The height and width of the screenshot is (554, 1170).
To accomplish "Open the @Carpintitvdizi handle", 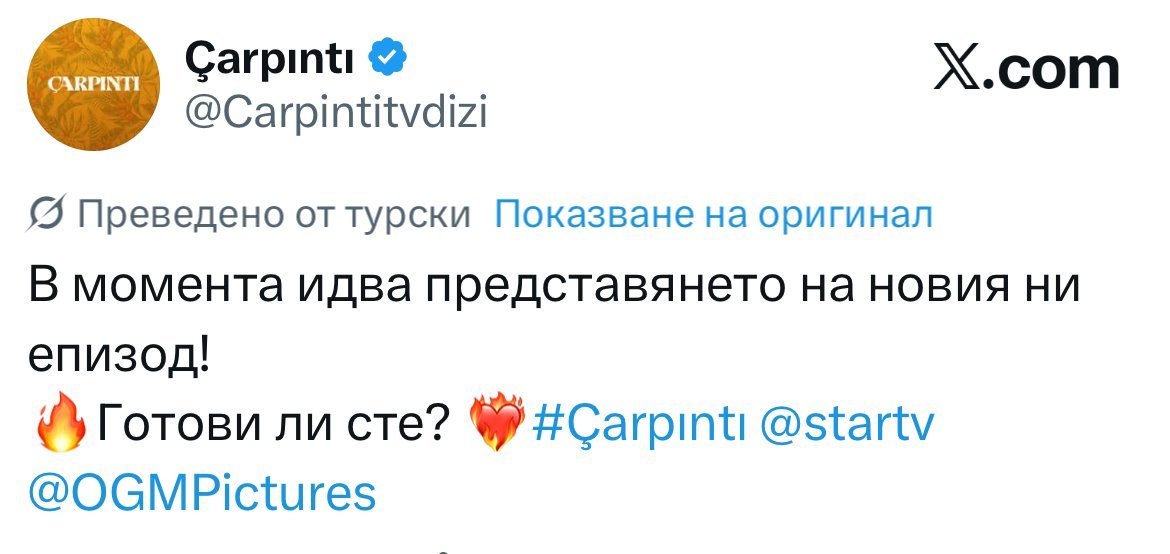I will (335, 114).
